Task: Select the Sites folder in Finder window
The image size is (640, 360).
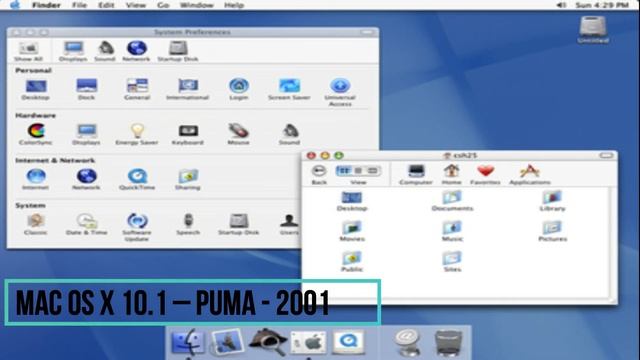Action: pos(452,262)
